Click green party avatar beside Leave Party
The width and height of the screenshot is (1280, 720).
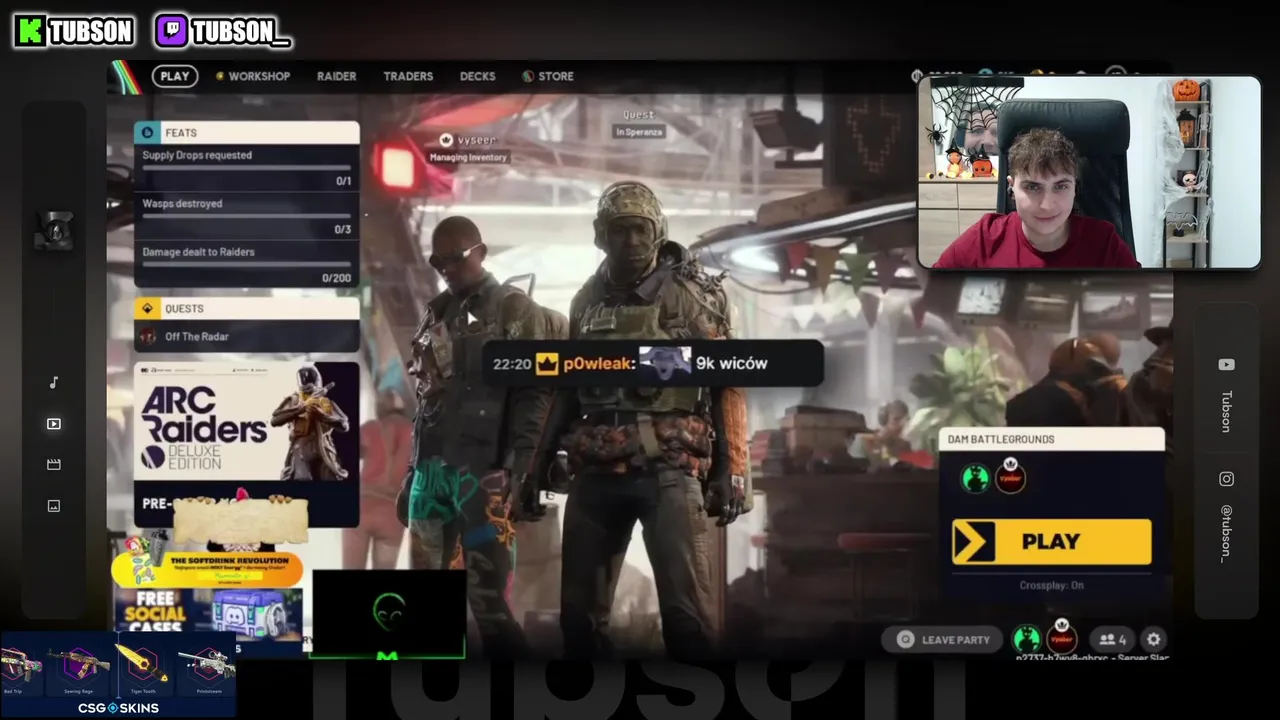pyautogui.click(x=1026, y=639)
